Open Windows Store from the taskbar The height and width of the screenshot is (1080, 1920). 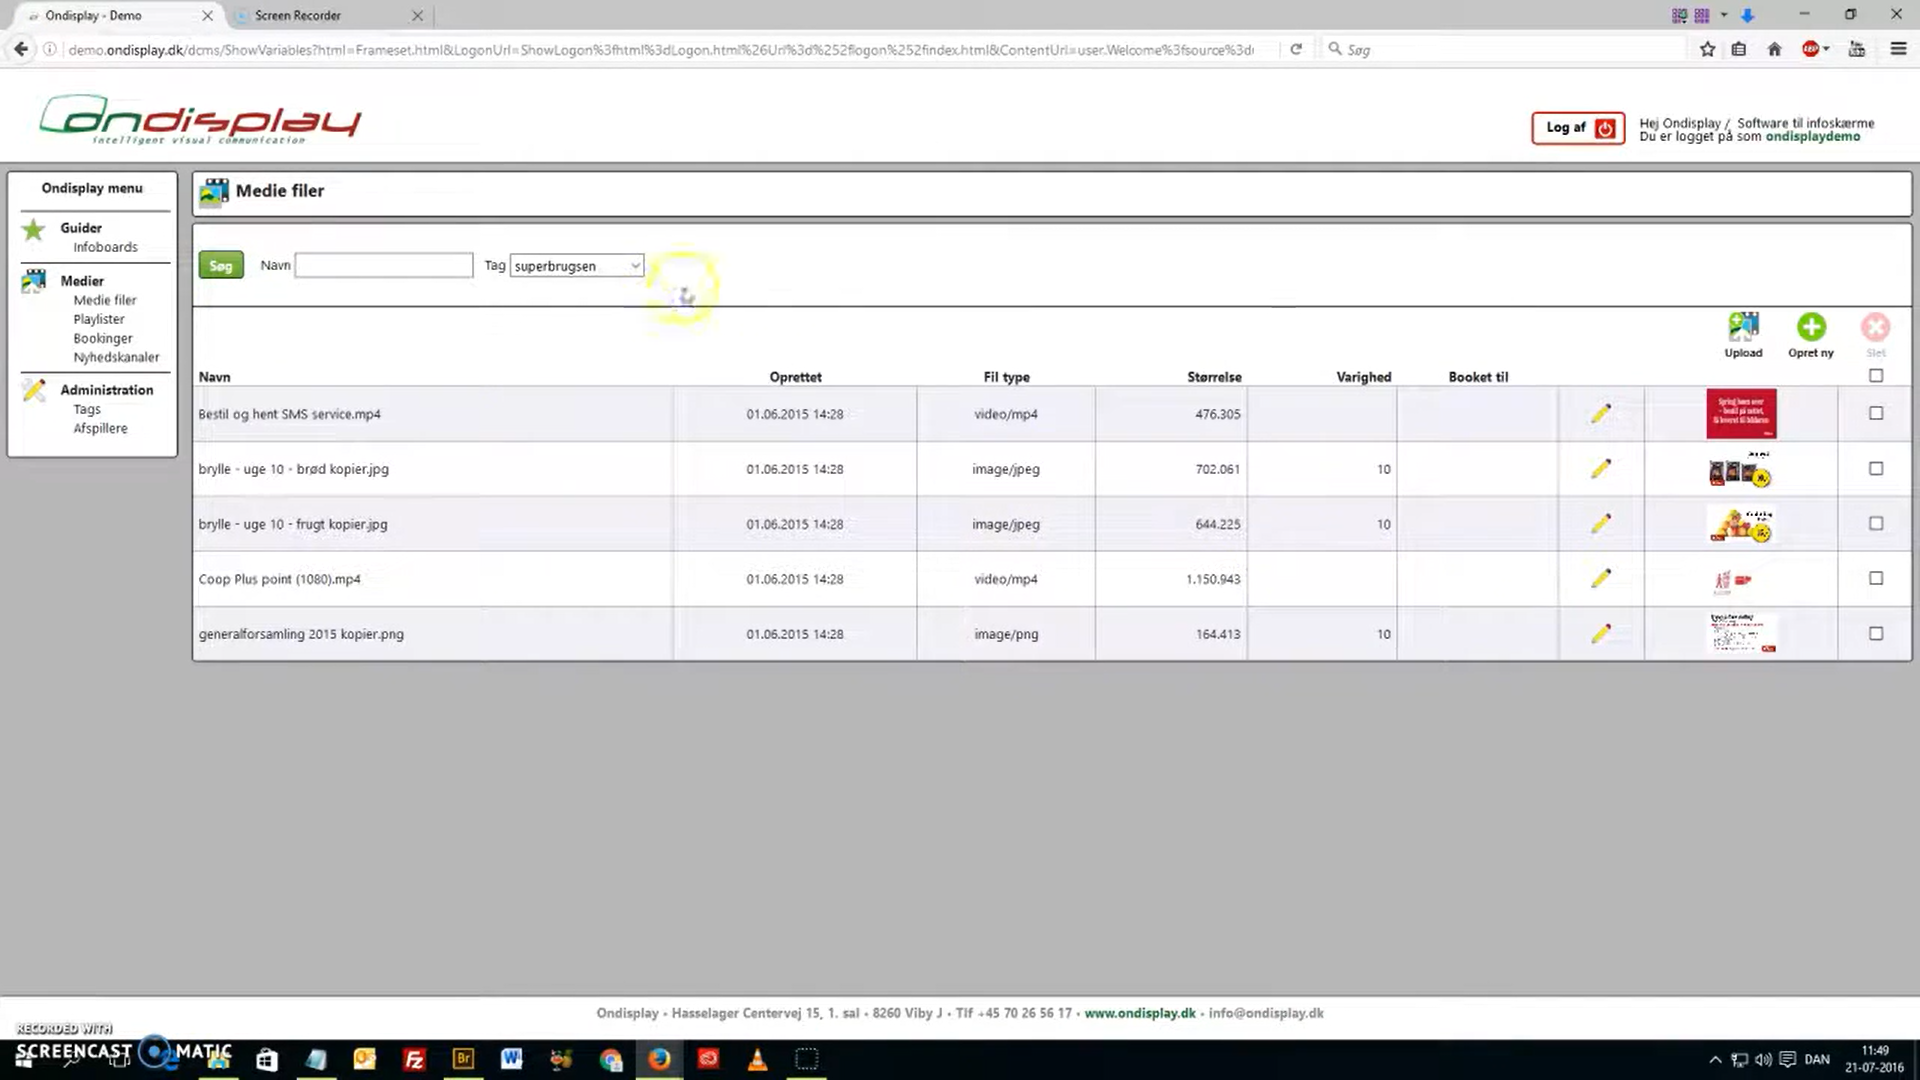coord(267,1060)
